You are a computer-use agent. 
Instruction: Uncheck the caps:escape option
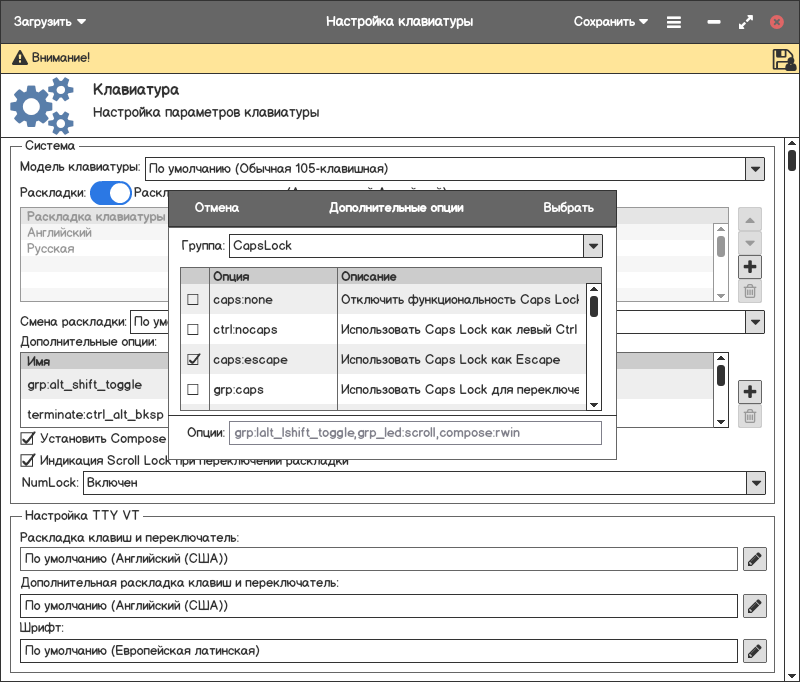pyautogui.click(x=193, y=359)
